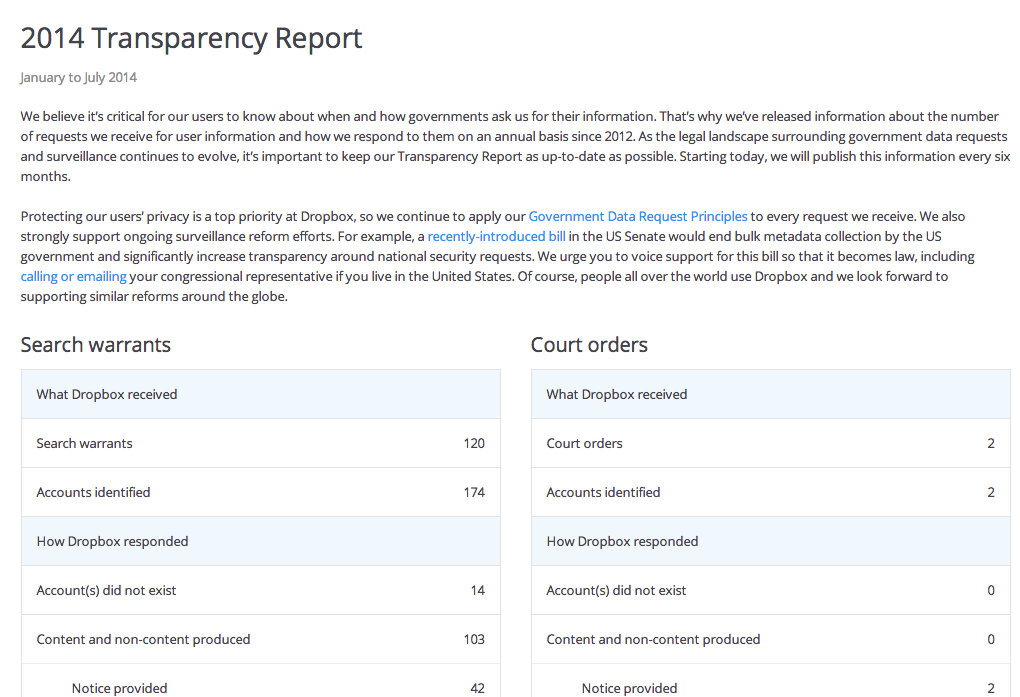Image resolution: width=1020 pixels, height=697 pixels.
Task: Open the recently-introduced bill link
Action: coord(496,236)
